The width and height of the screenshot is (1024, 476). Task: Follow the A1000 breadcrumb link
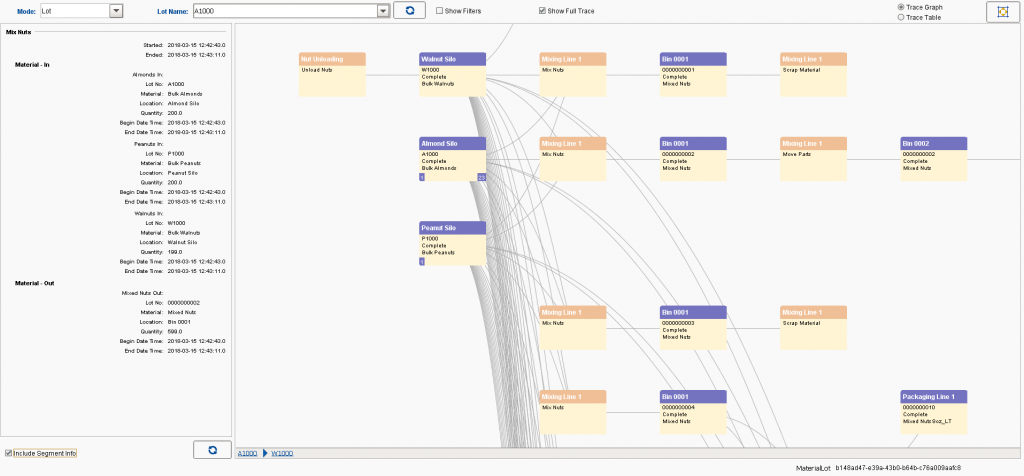coord(247,453)
